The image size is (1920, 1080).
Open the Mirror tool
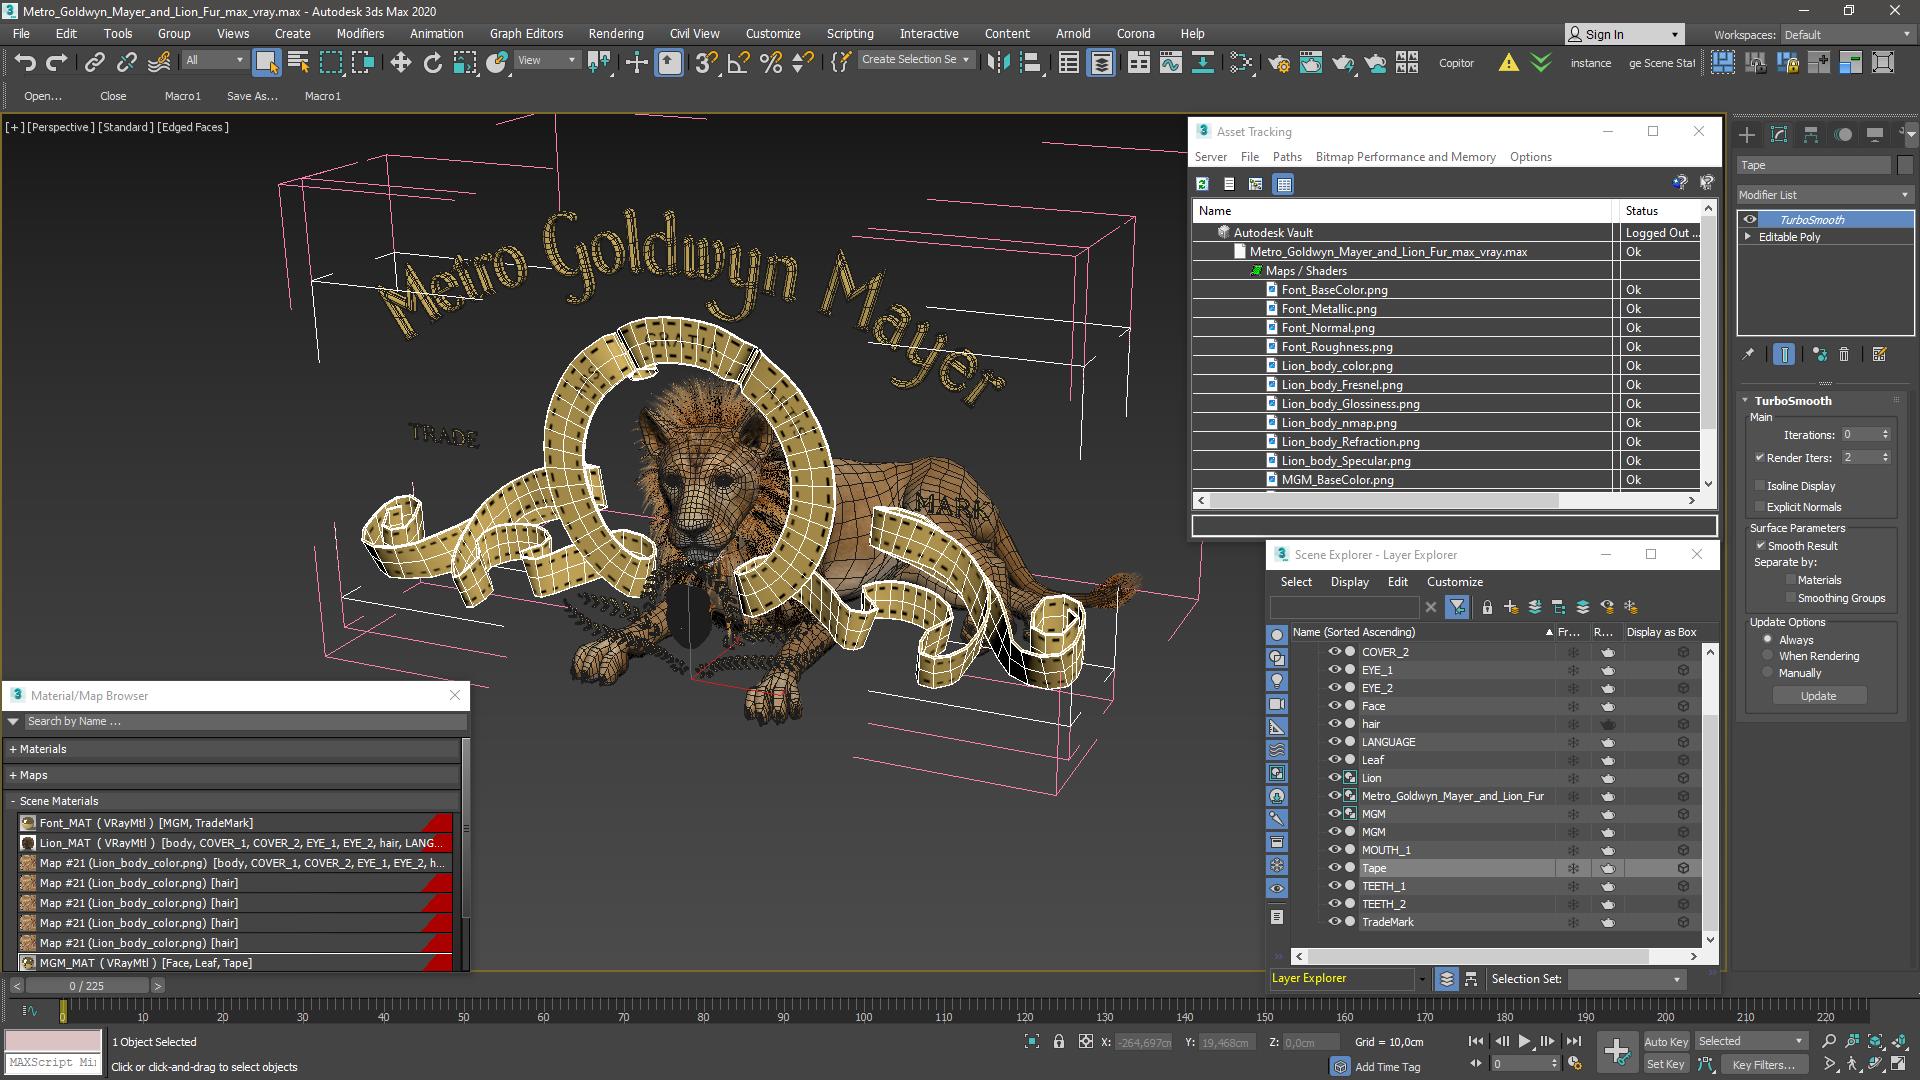click(997, 63)
